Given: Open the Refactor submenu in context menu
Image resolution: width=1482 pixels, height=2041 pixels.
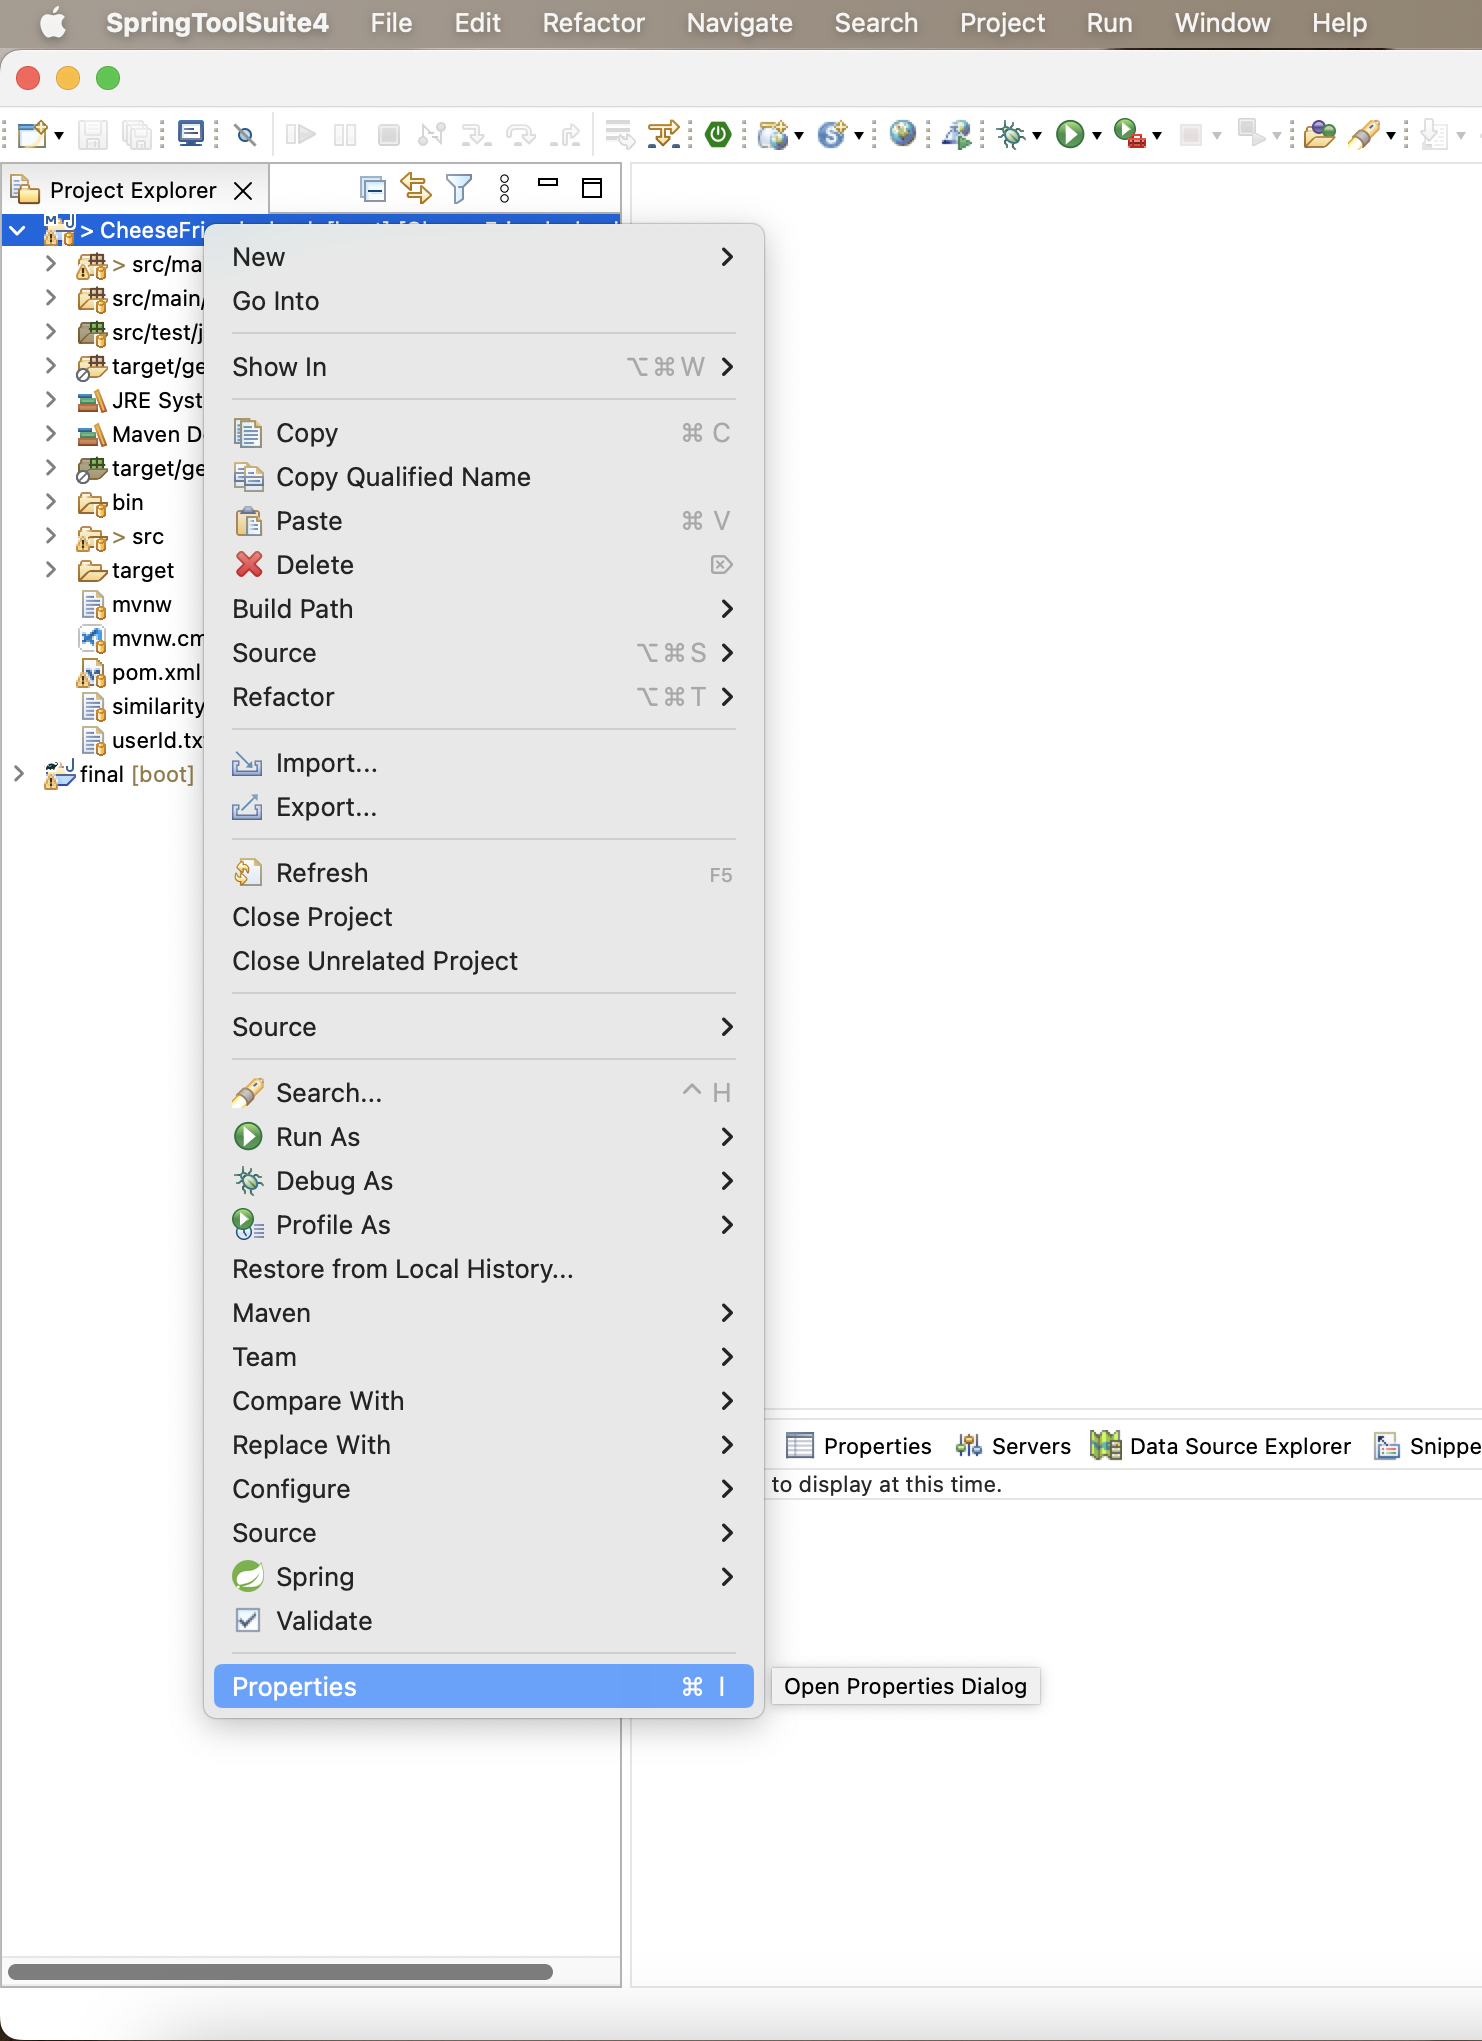Looking at the screenshot, I should point(484,697).
